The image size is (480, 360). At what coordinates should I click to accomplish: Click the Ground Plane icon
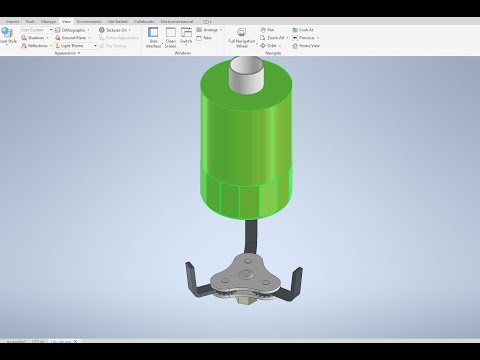(58, 38)
